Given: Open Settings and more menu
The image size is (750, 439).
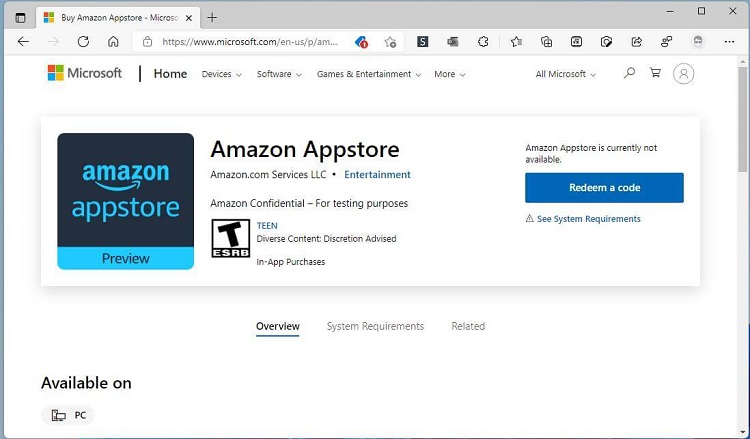Looking at the screenshot, I should point(729,42).
